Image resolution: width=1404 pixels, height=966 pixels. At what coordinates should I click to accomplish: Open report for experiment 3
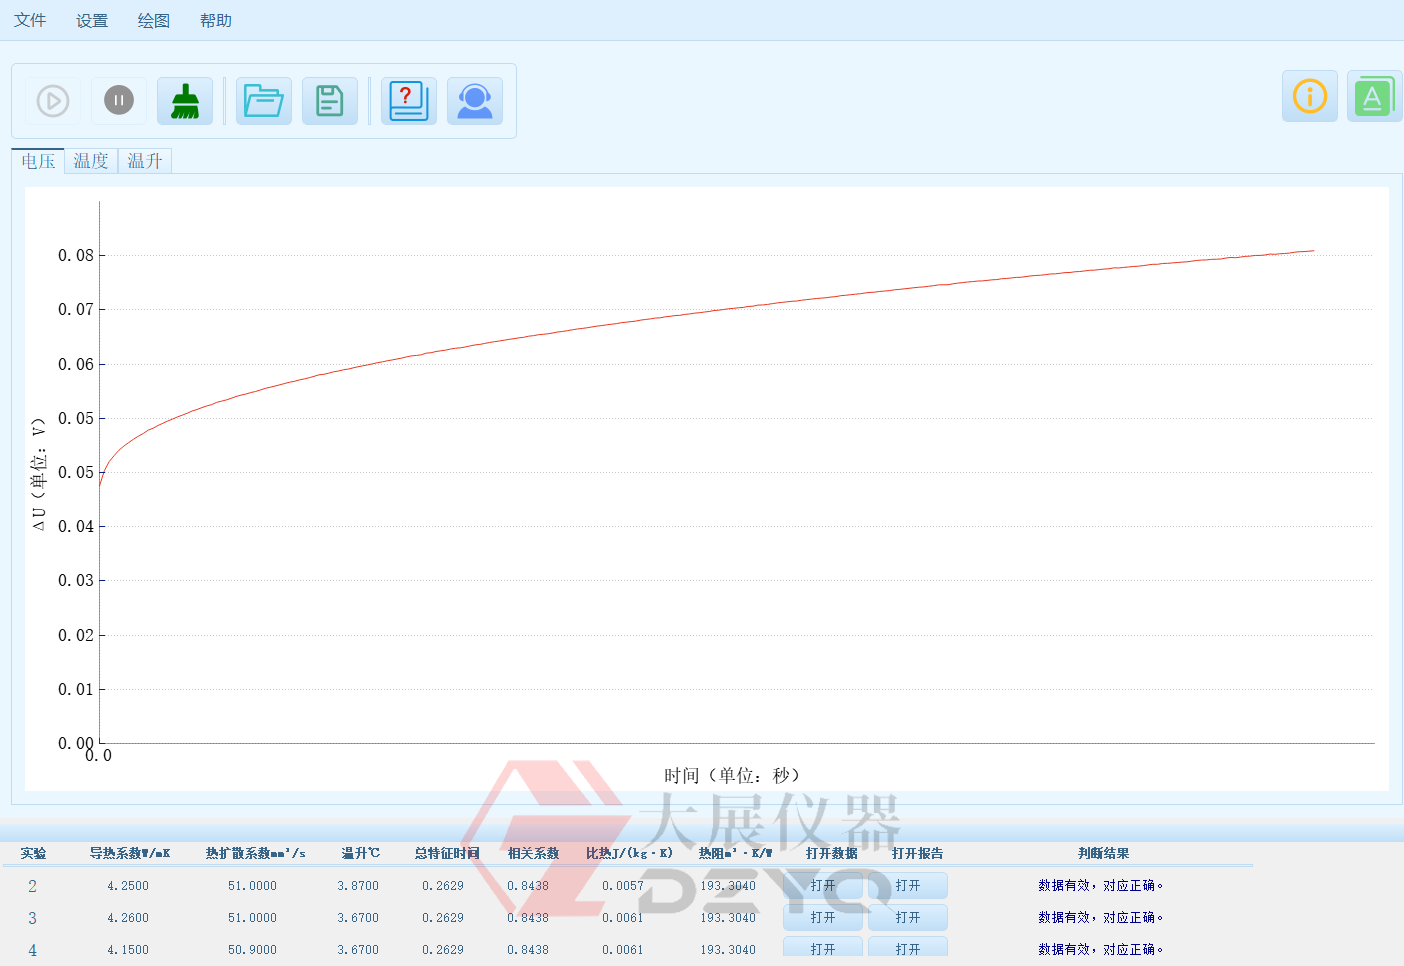coord(908,918)
